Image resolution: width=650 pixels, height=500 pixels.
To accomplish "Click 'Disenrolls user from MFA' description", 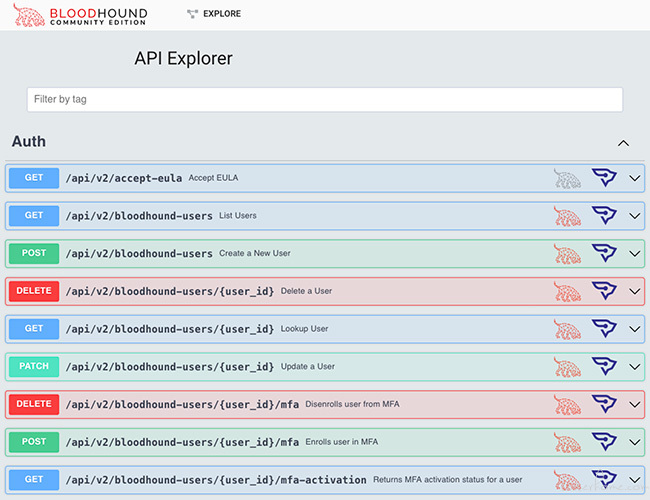I will tap(352, 404).
